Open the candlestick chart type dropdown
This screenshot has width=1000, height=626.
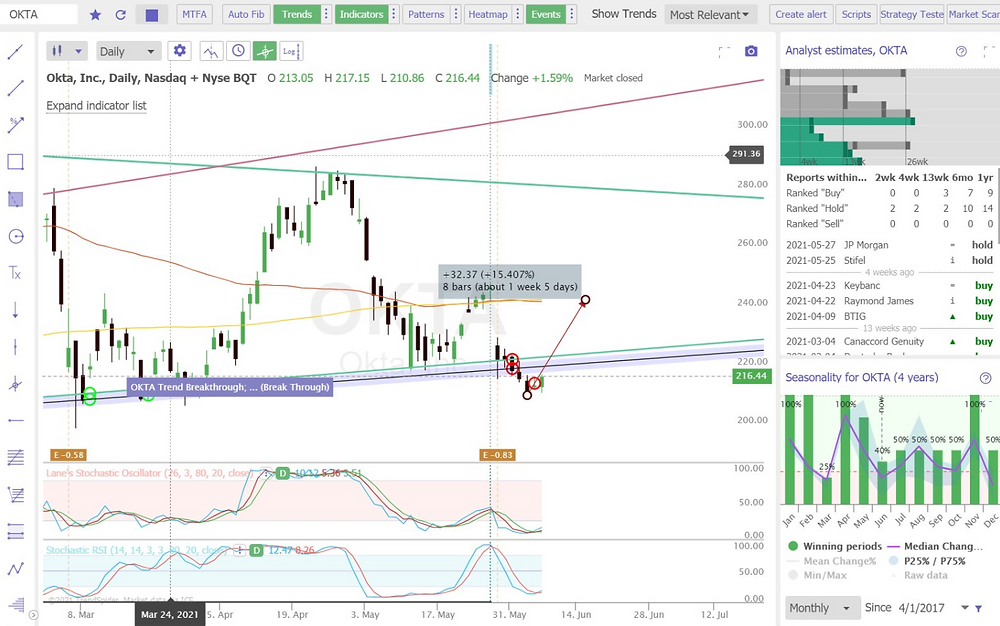[x=67, y=51]
